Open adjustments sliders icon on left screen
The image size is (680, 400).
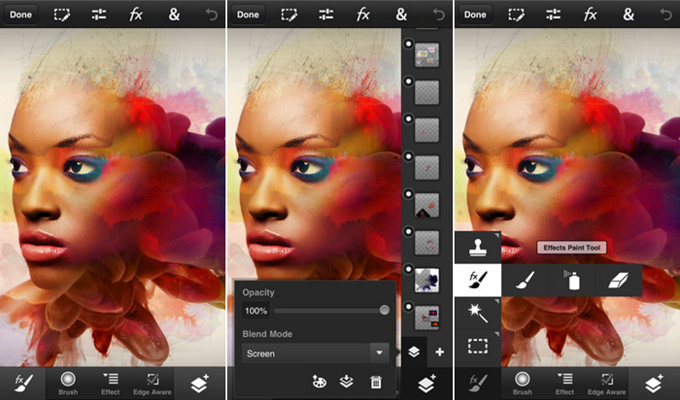tap(99, 15)
